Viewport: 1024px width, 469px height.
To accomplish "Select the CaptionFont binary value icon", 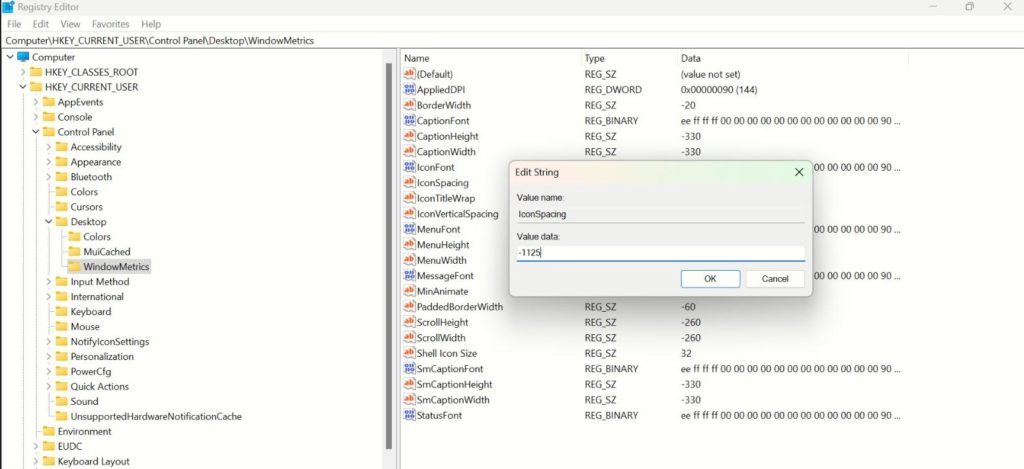I will (409, 121).
